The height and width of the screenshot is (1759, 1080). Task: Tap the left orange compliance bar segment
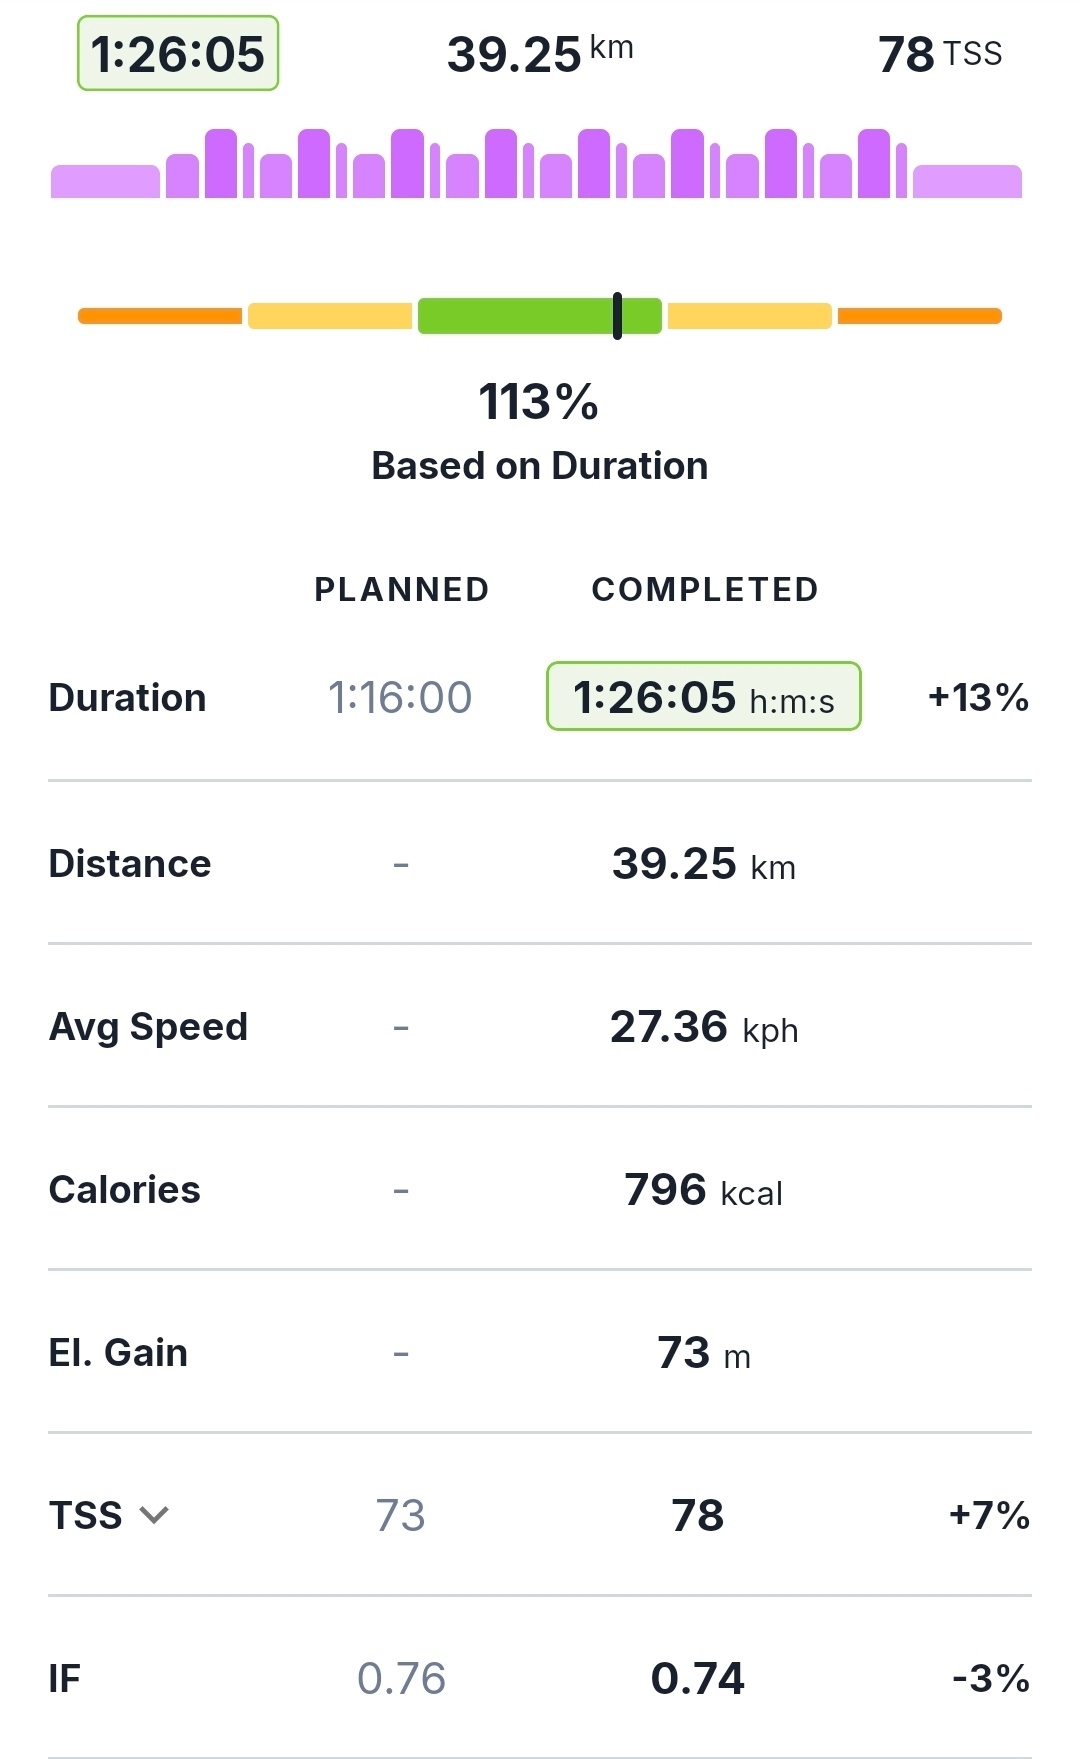(x=160, y=316)
